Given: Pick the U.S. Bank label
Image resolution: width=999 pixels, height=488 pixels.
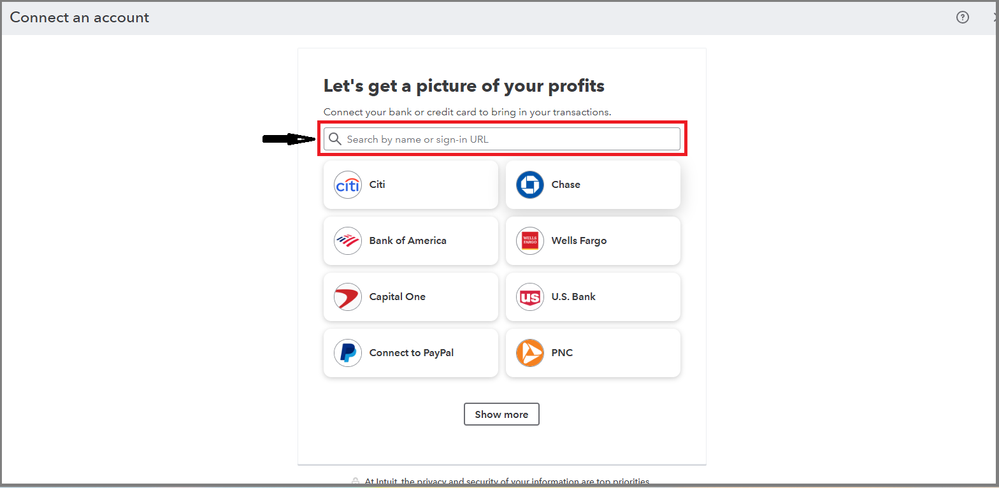Looking at the screenshot, I should pyautogui.click(x=573, y=297).
